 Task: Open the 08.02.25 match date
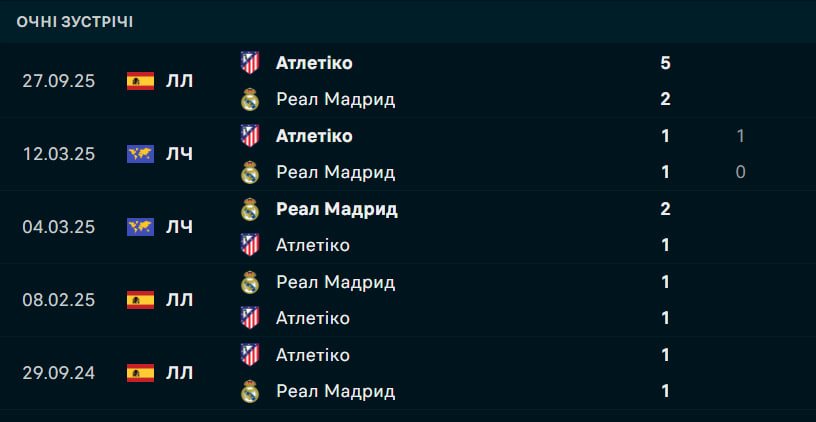[x=59, y=300]
